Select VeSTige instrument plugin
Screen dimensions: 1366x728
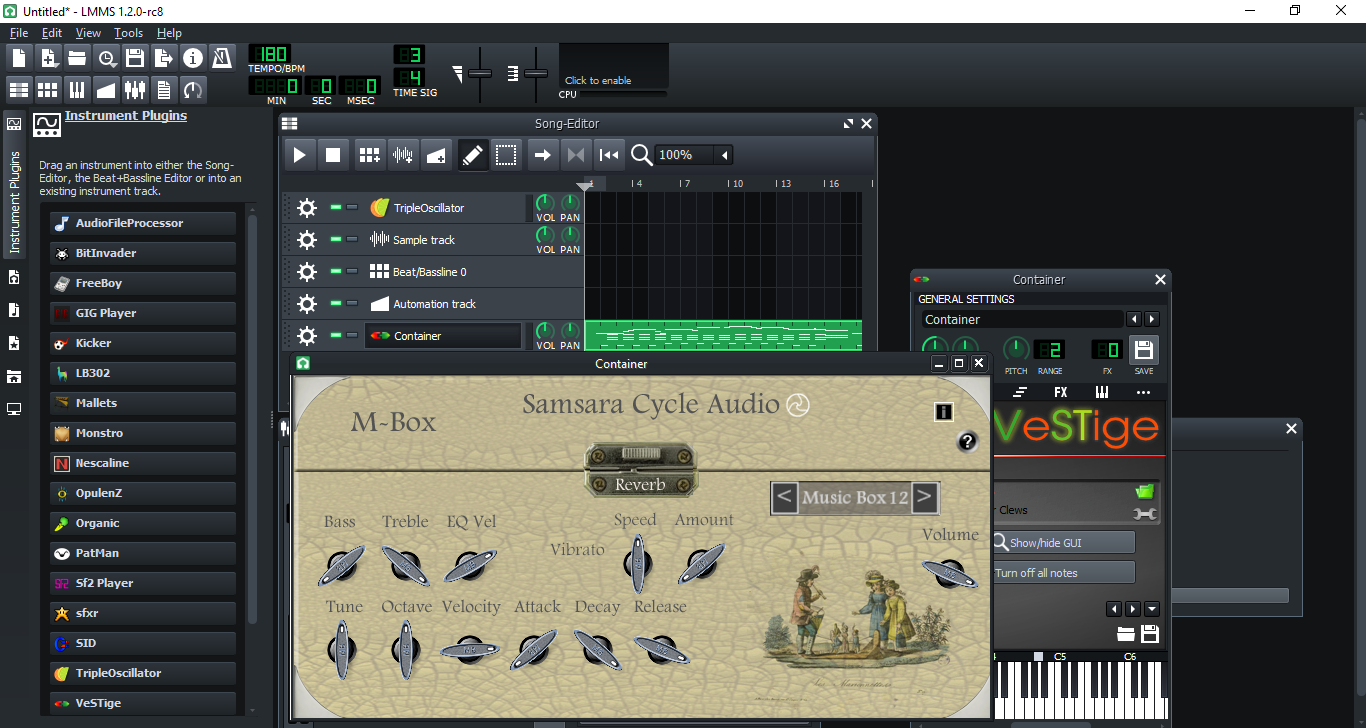pos(143,703)
